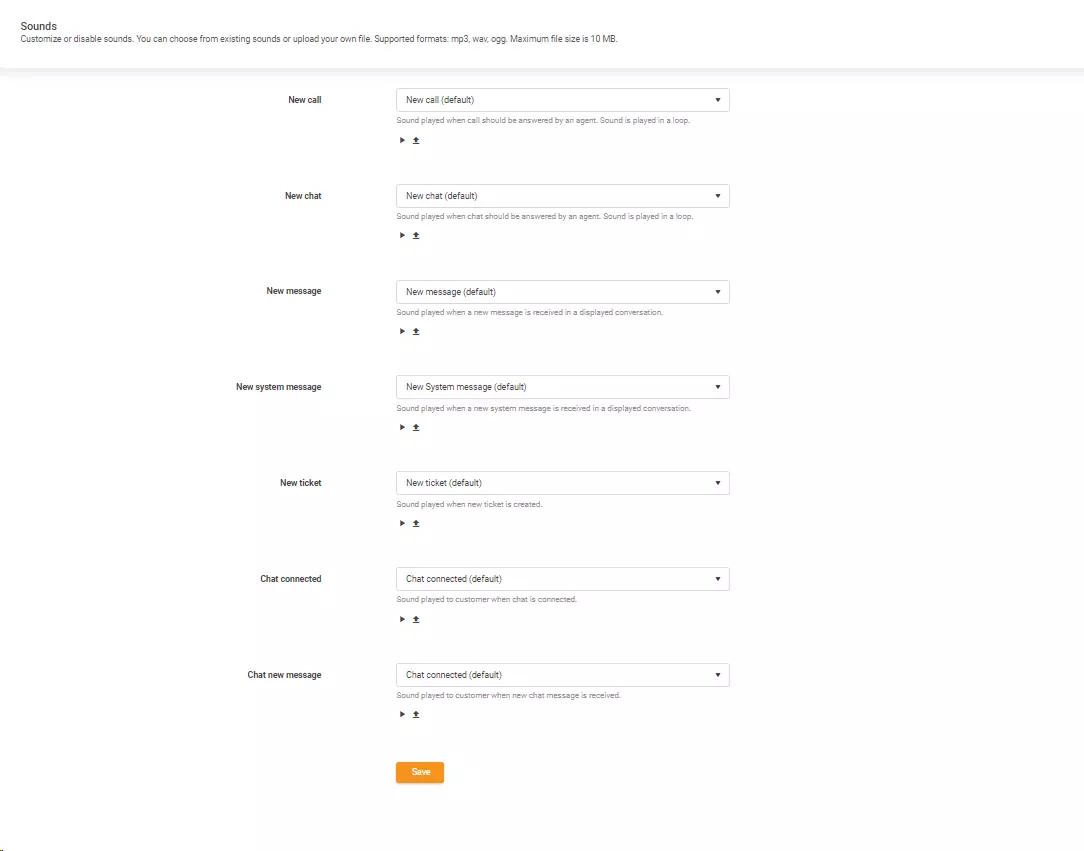Save the sound settings
1084x851 pixels.
tap(419, 772)
